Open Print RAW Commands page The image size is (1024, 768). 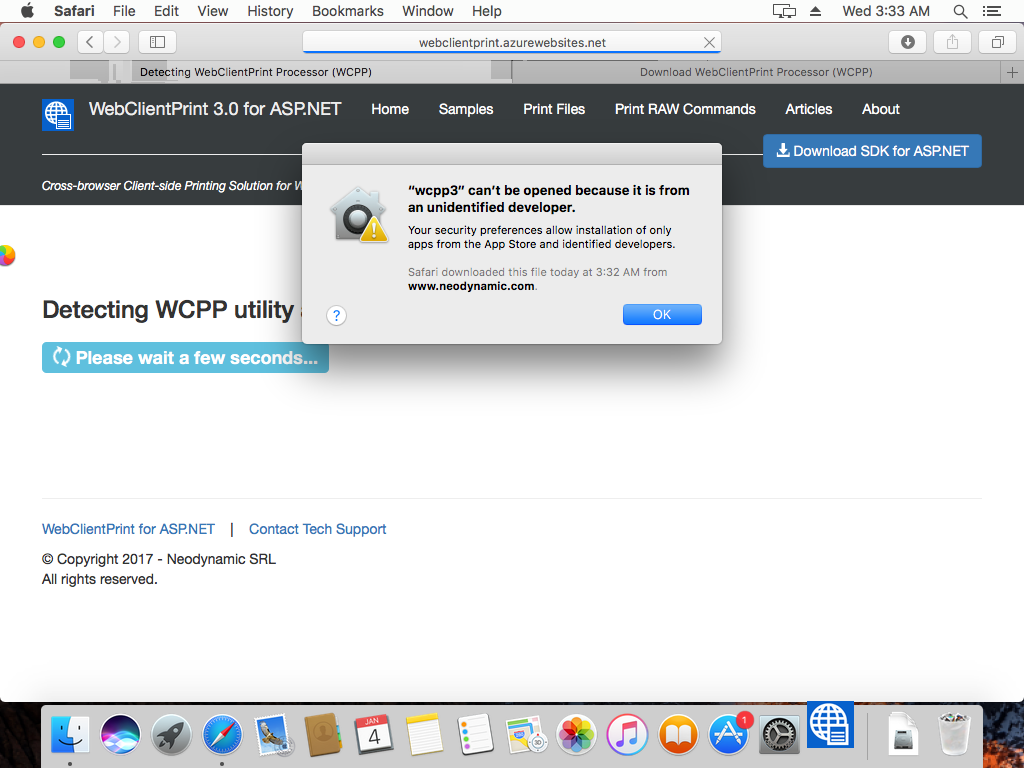pos(685,109)
